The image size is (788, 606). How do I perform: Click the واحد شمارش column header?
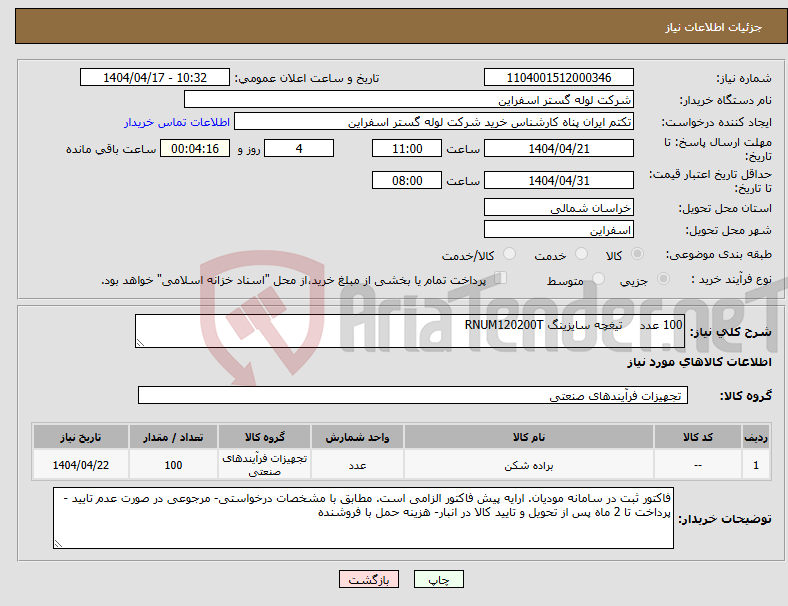click(x=357, y=437)
